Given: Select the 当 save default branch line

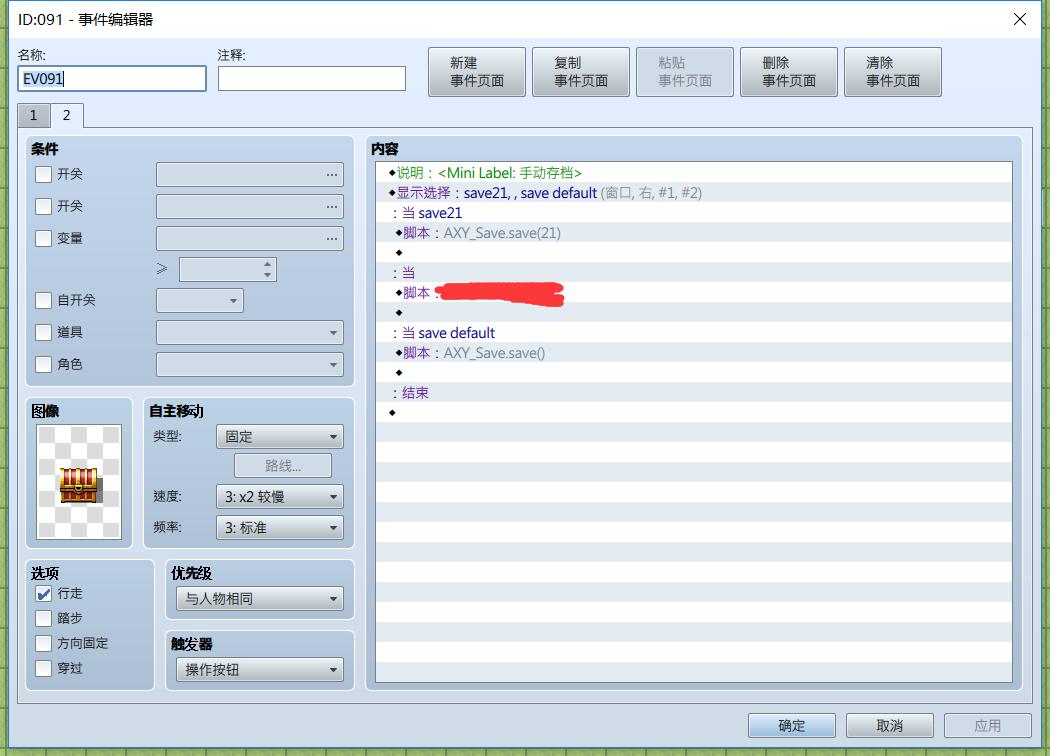Looking at the screenshot, I should pyautogui.click(x=694, y=333).
